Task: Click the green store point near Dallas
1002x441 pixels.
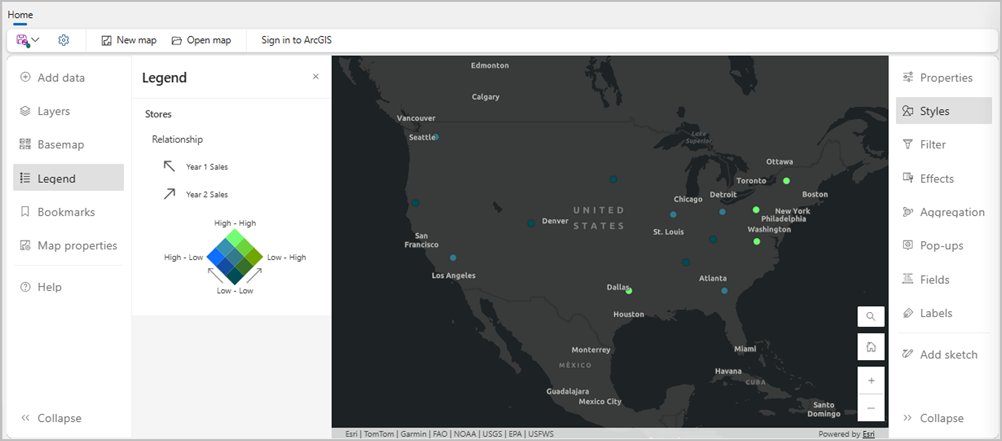Action: pos(629,291)
